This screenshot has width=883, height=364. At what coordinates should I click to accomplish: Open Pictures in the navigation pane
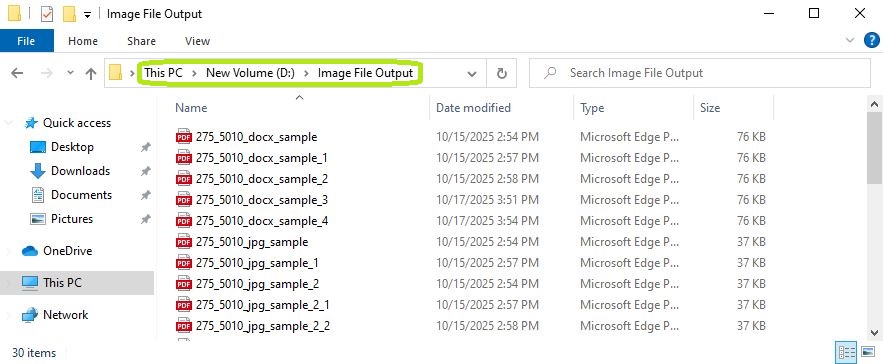[x=72, y=219]
